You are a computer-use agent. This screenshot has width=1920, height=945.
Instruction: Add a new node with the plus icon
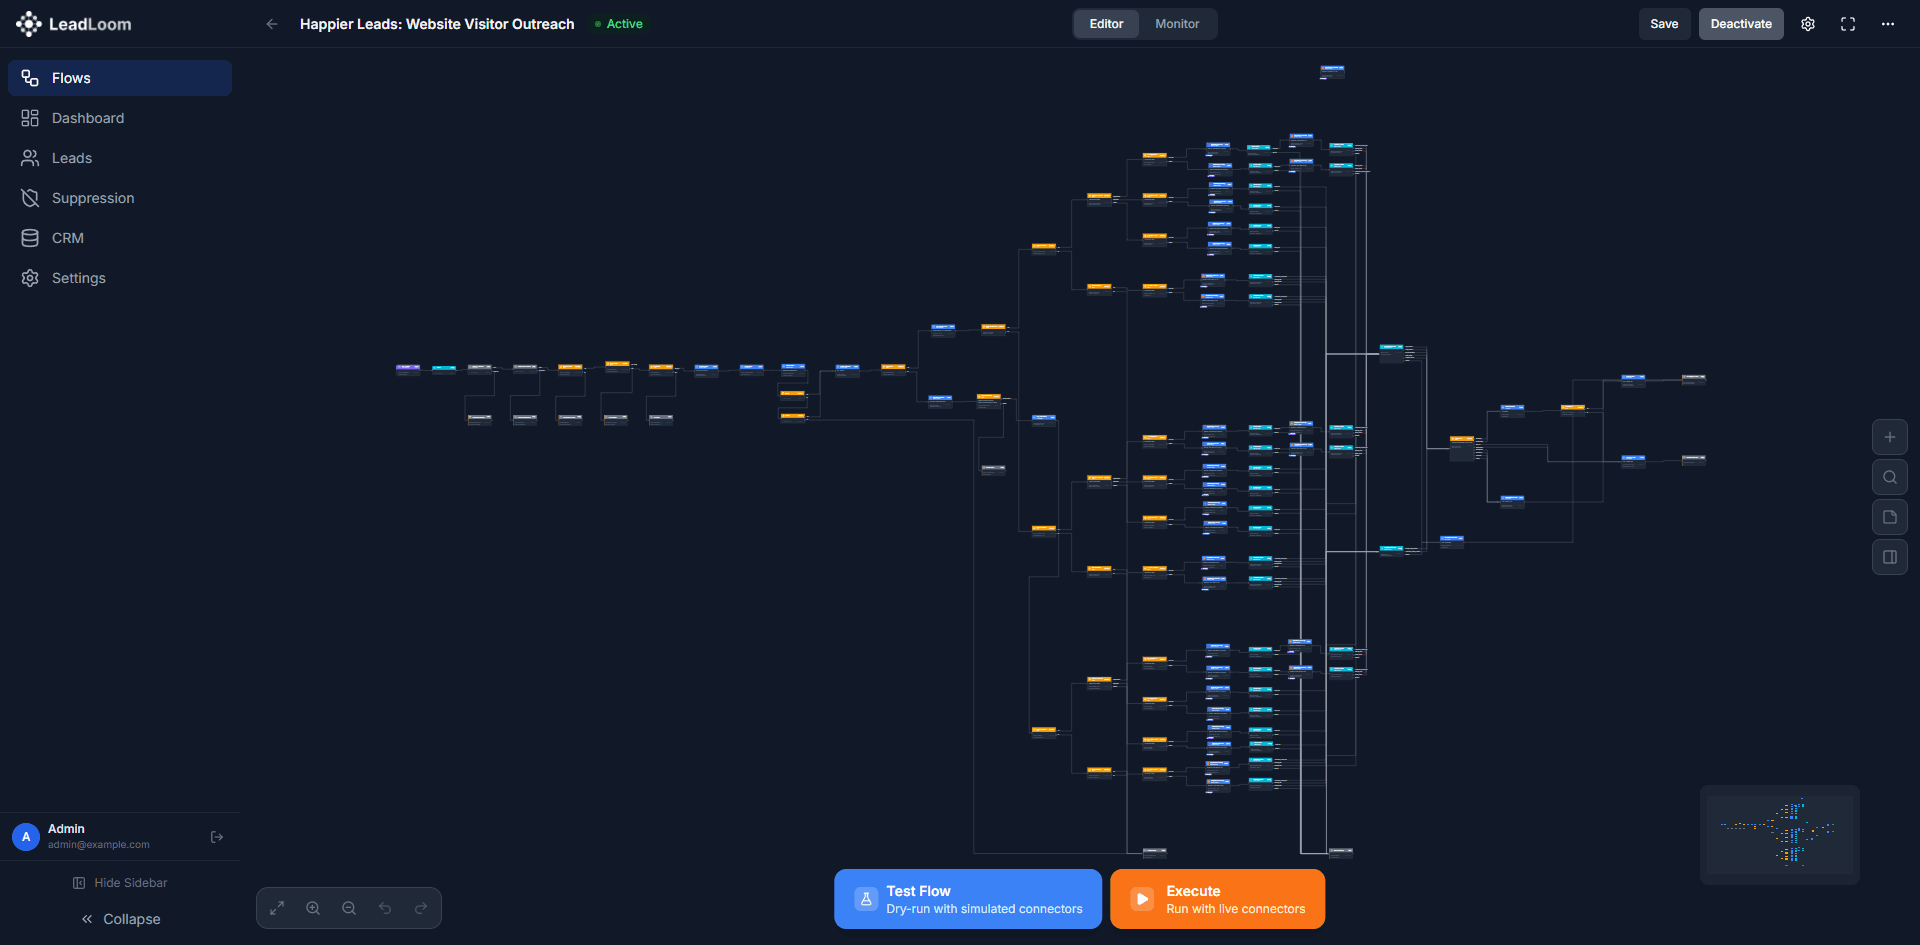click(x=1889, y=437)
